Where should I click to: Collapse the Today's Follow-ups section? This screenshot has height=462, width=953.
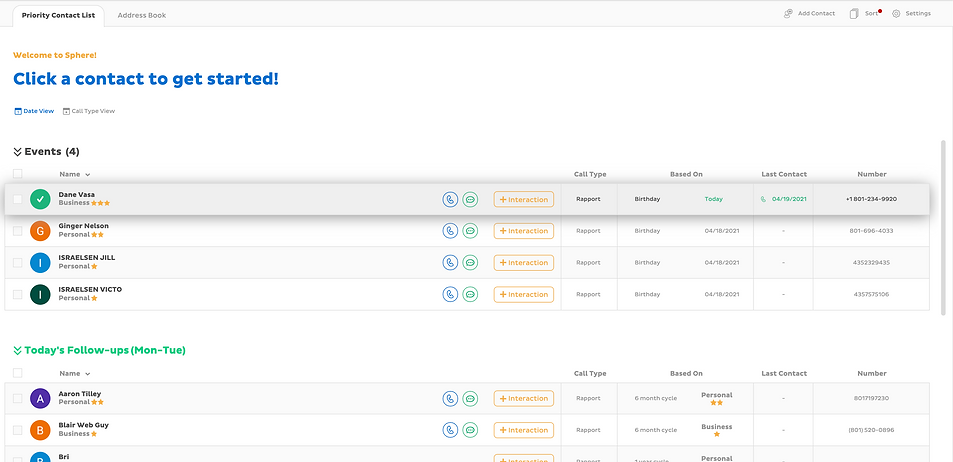click(x=18, y=351)
